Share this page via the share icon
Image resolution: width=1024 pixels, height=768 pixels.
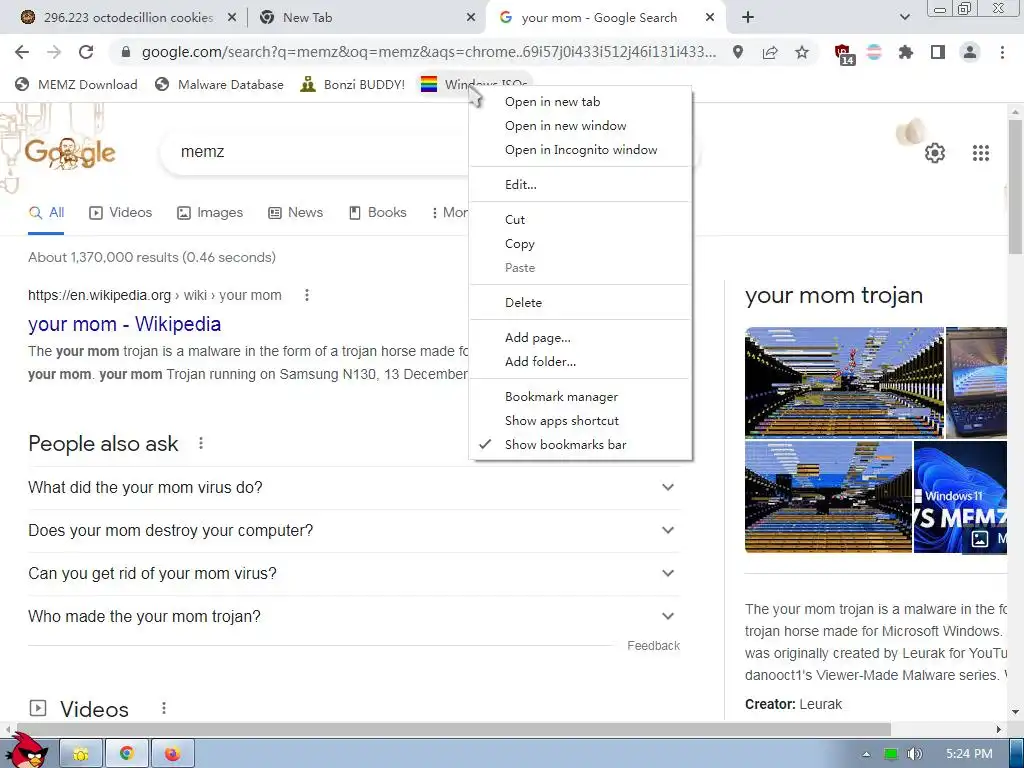pyautogui.click(x=770, y=52)
